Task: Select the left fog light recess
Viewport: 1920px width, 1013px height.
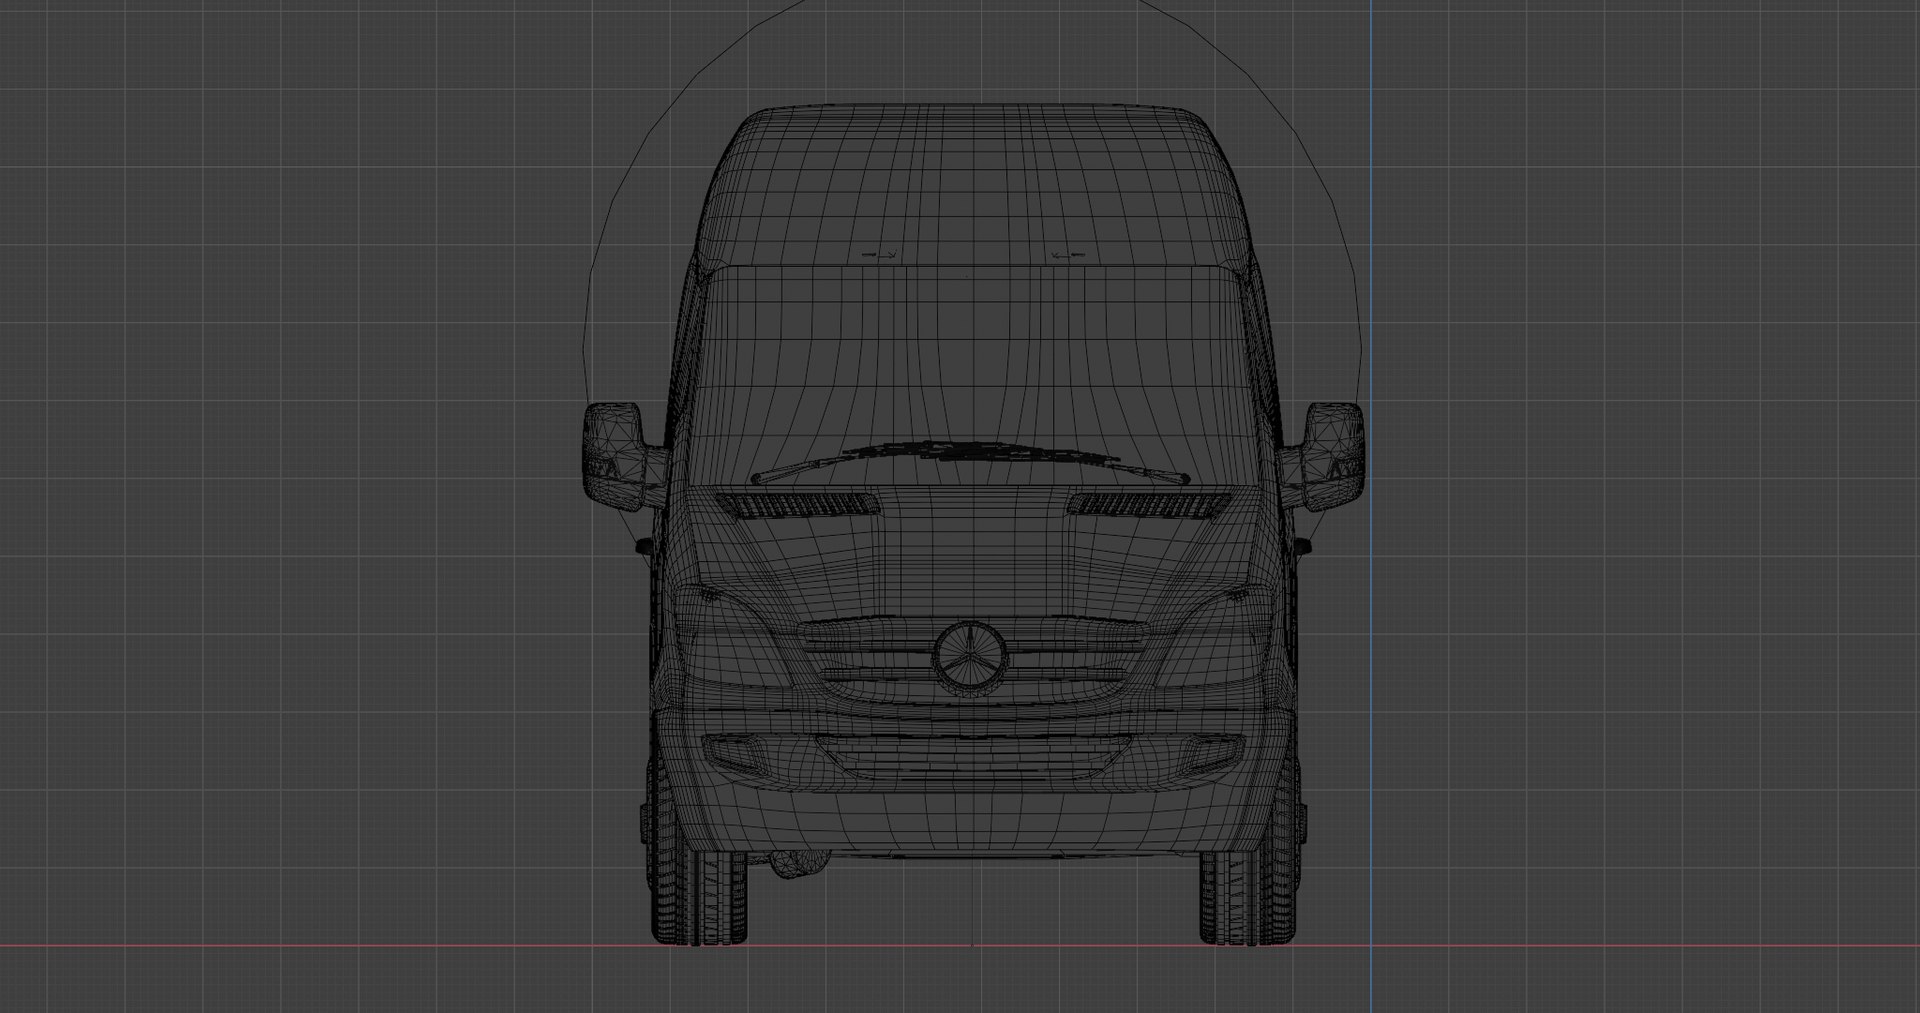Action: point(739,755)
